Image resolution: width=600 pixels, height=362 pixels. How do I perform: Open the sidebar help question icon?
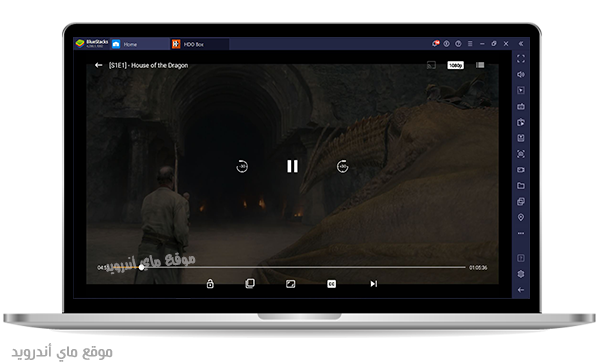521,258
